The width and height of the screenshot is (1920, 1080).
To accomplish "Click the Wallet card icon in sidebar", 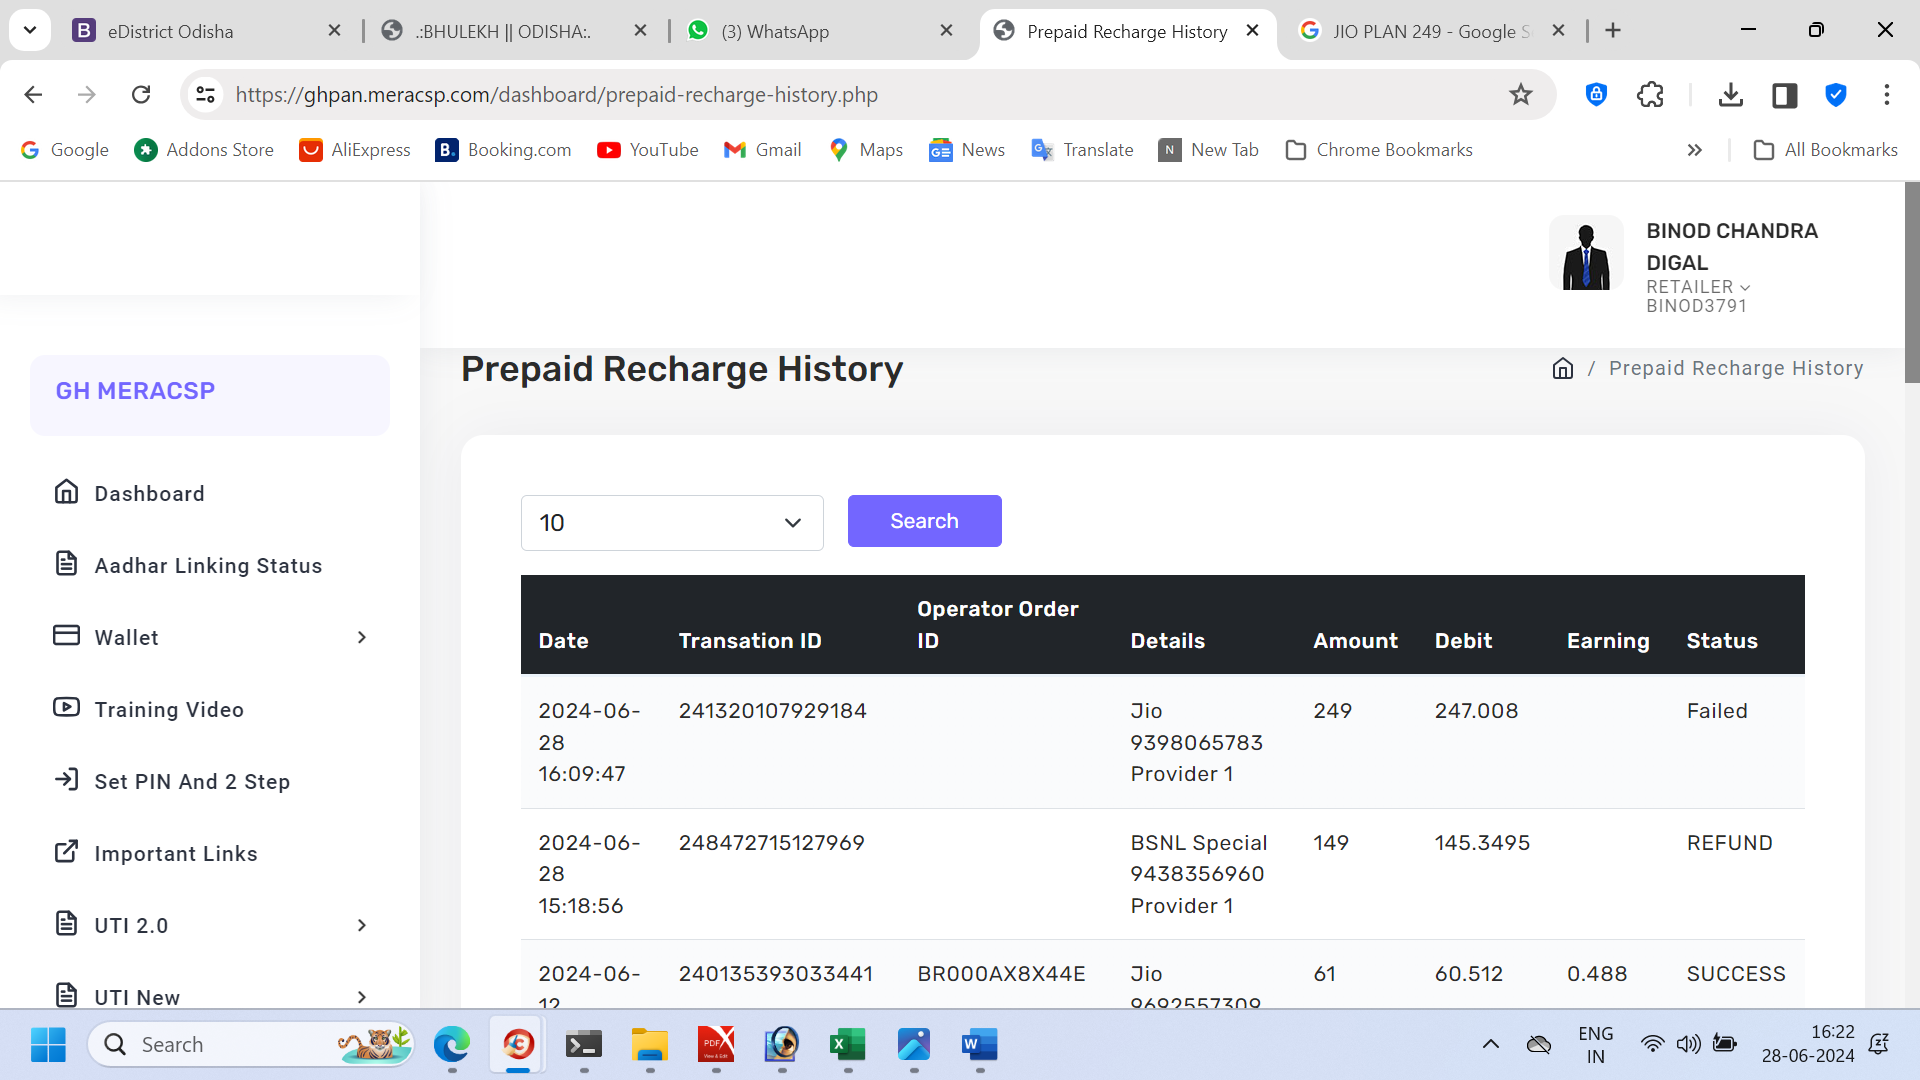I will pyautogui.click(x=66, y=636).
